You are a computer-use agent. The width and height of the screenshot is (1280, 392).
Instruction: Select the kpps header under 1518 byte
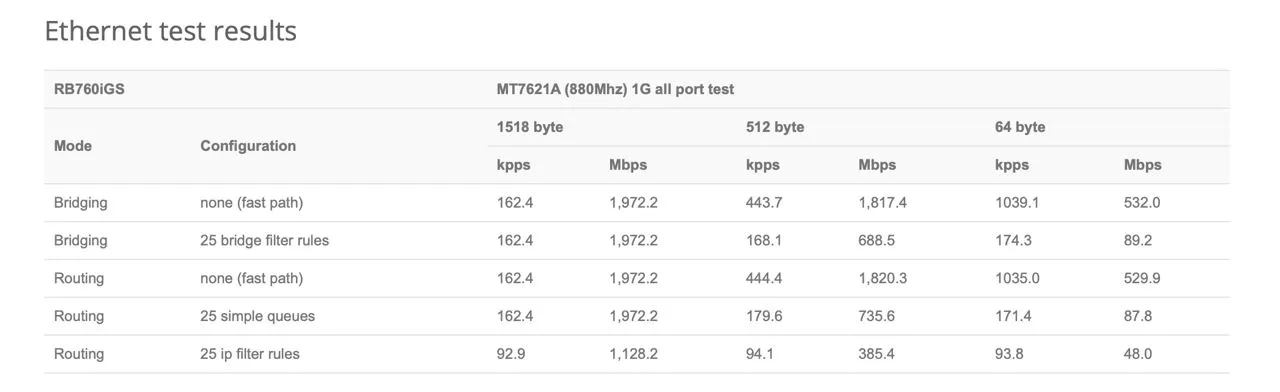pyautogui.click(x=514, y=165)
